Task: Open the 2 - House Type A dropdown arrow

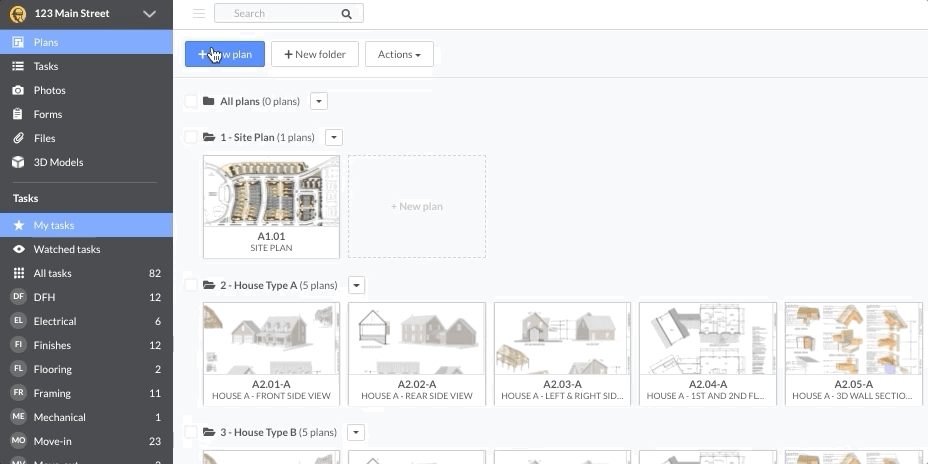Action: (x=356, y=285)
